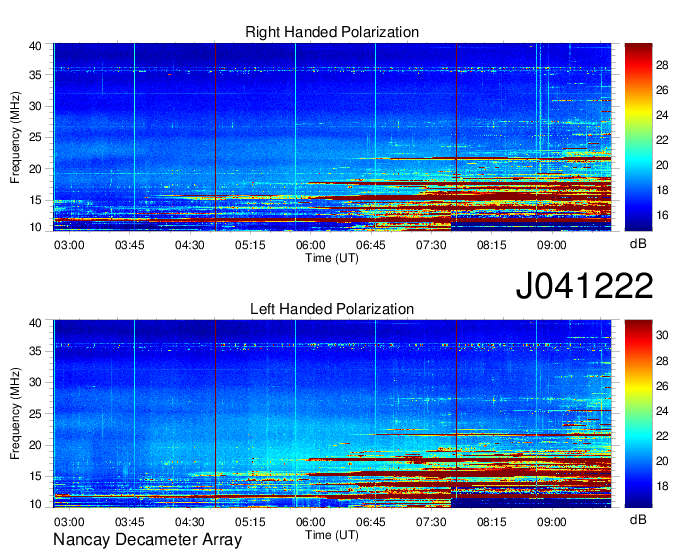Click "Frequency (MHz)" axis label of Right Handed plot

(x=15, y=137)
